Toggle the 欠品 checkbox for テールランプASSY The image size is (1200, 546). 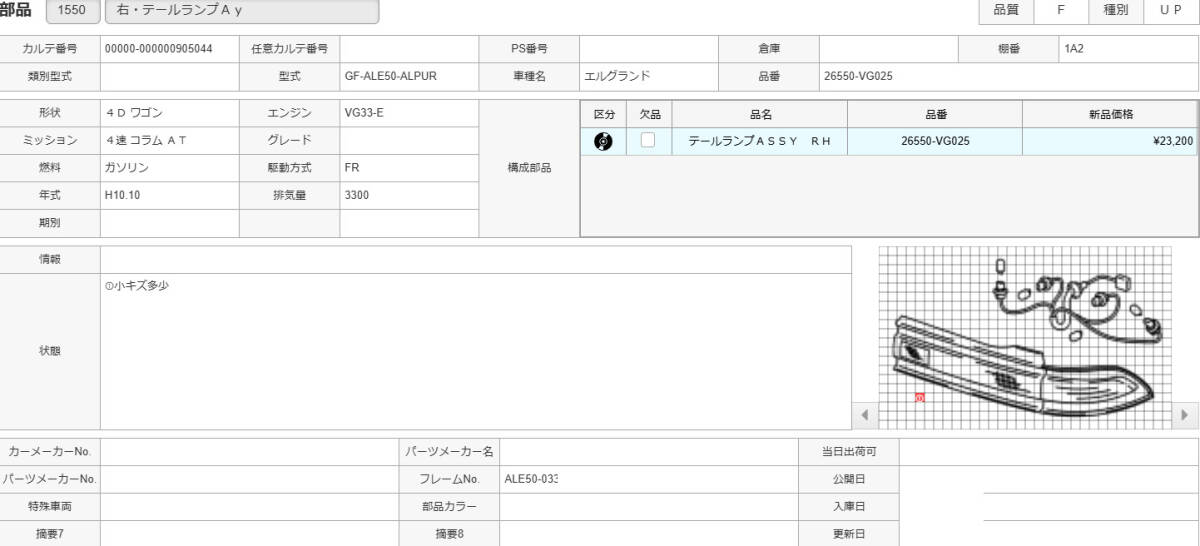648,141
